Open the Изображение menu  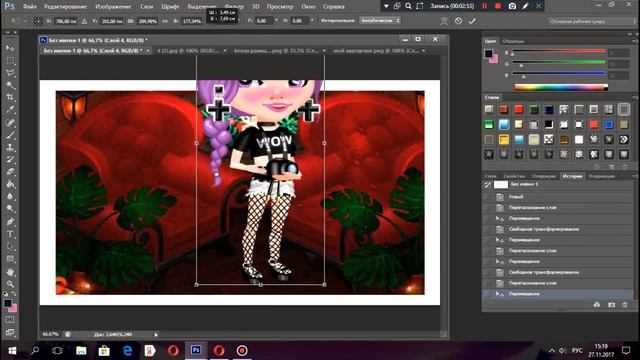coord(113,7)
